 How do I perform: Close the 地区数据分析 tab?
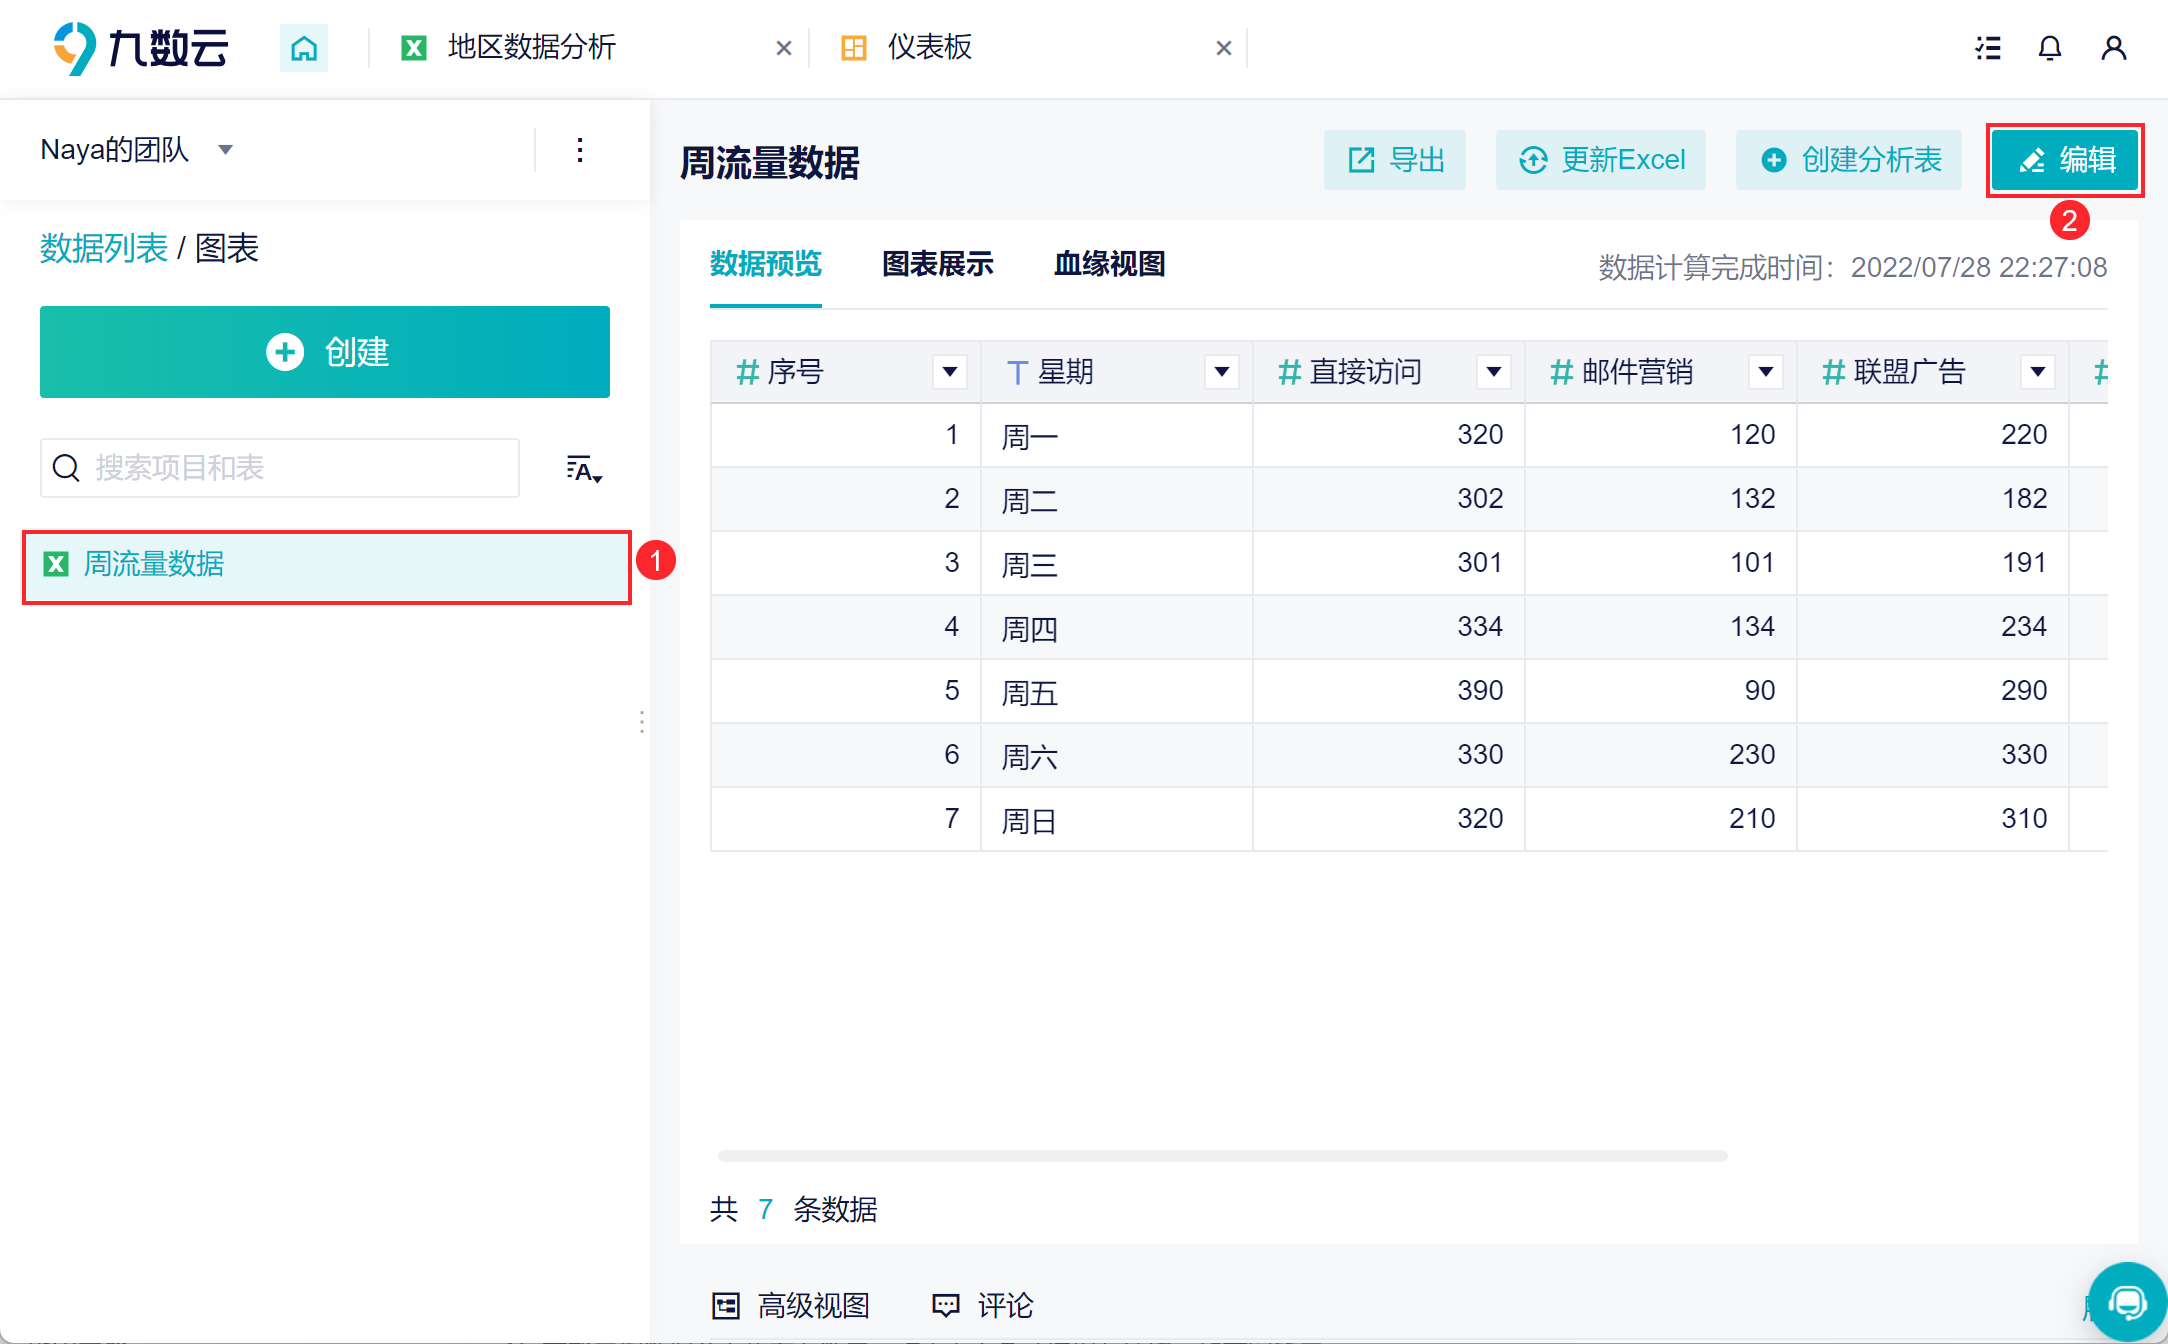coord(783,48)
